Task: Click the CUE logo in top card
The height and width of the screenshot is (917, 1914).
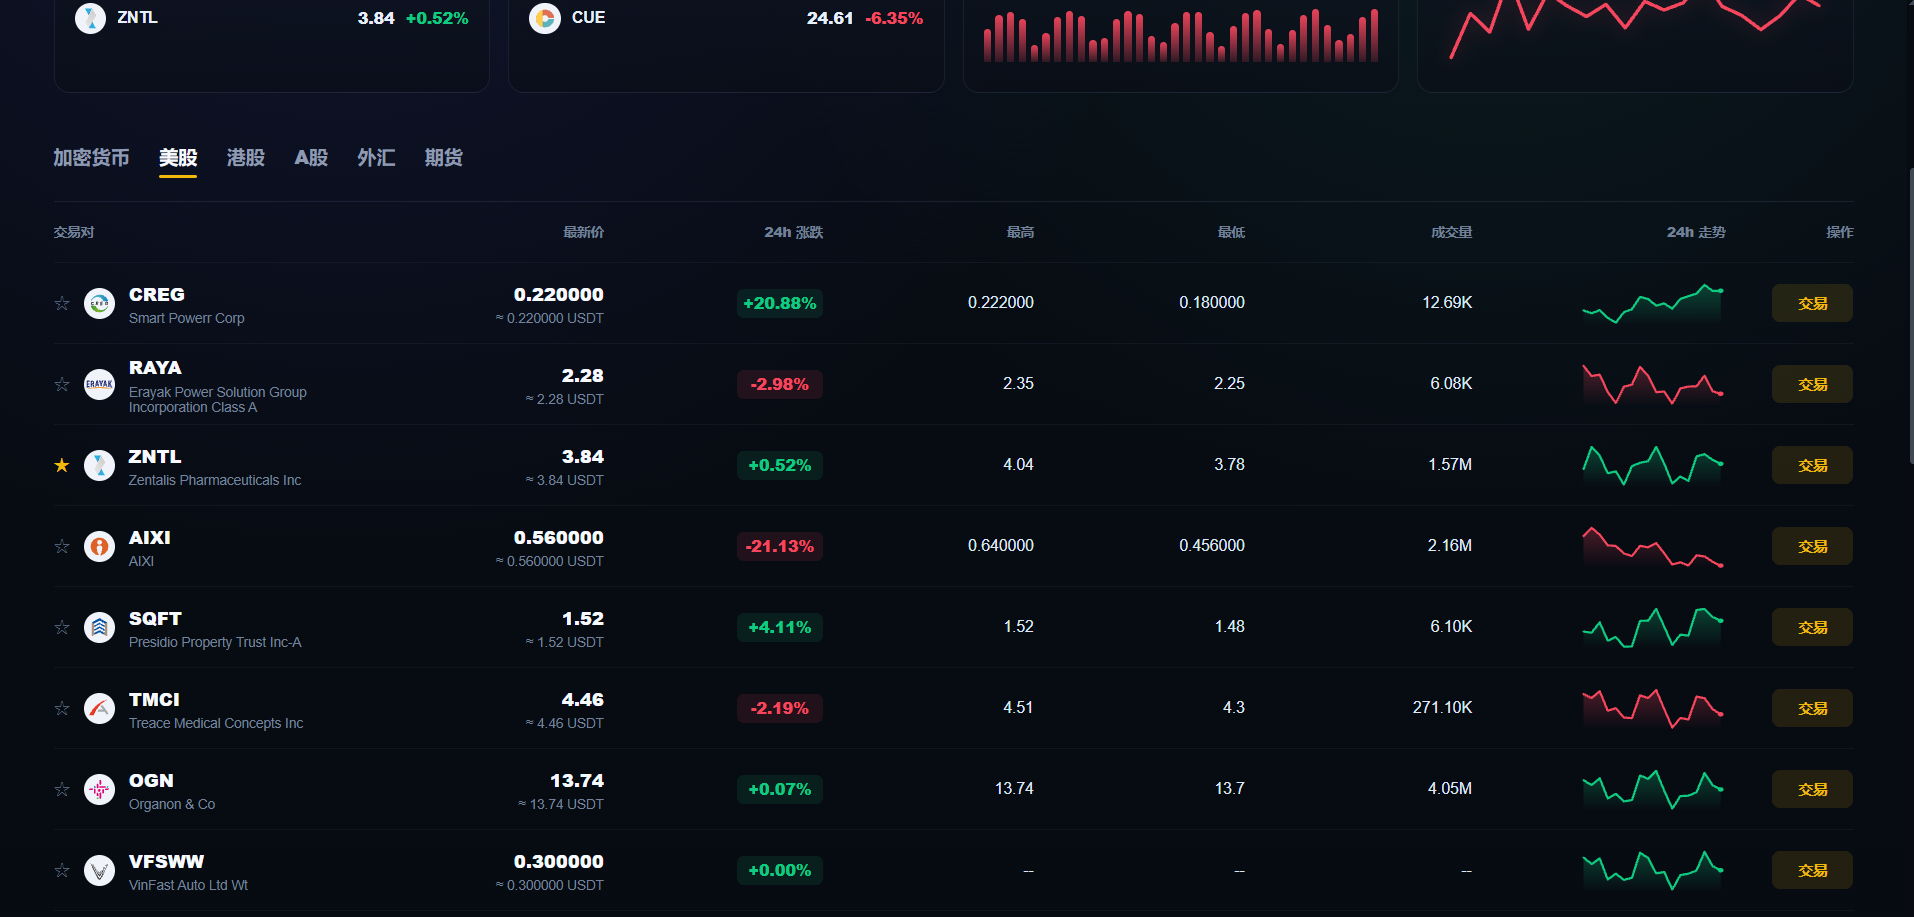Action: point(545,18)
